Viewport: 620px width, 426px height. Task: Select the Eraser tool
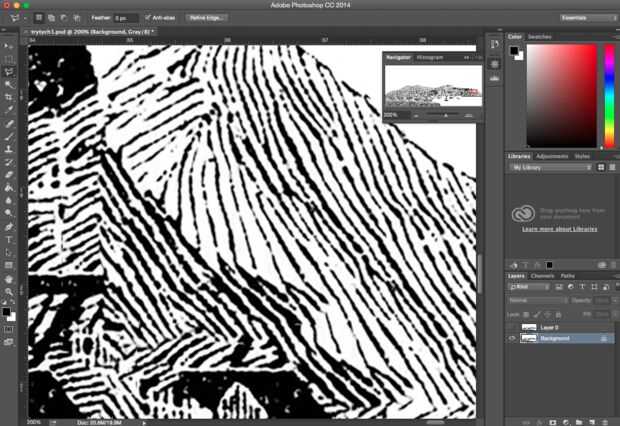(x=8, y=175)
